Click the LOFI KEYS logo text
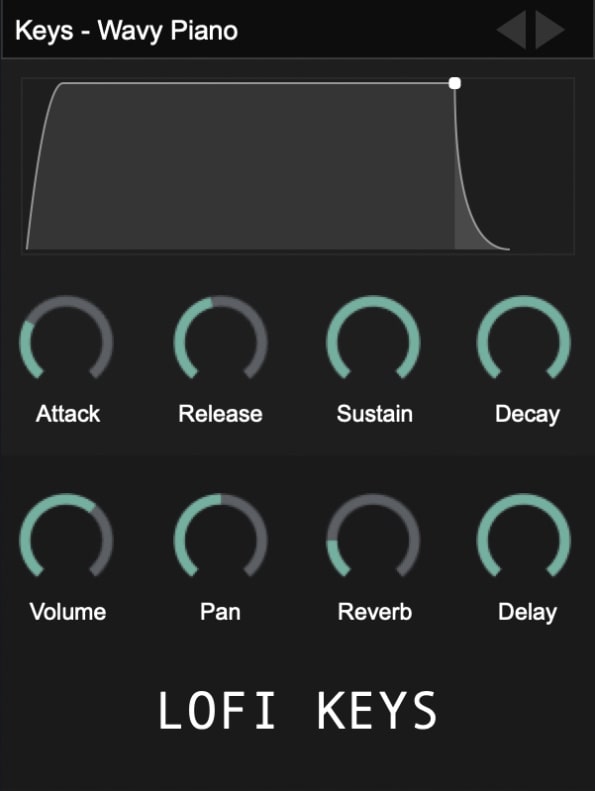Viewport: 595px width, 791px height. [x=298, y=711]
